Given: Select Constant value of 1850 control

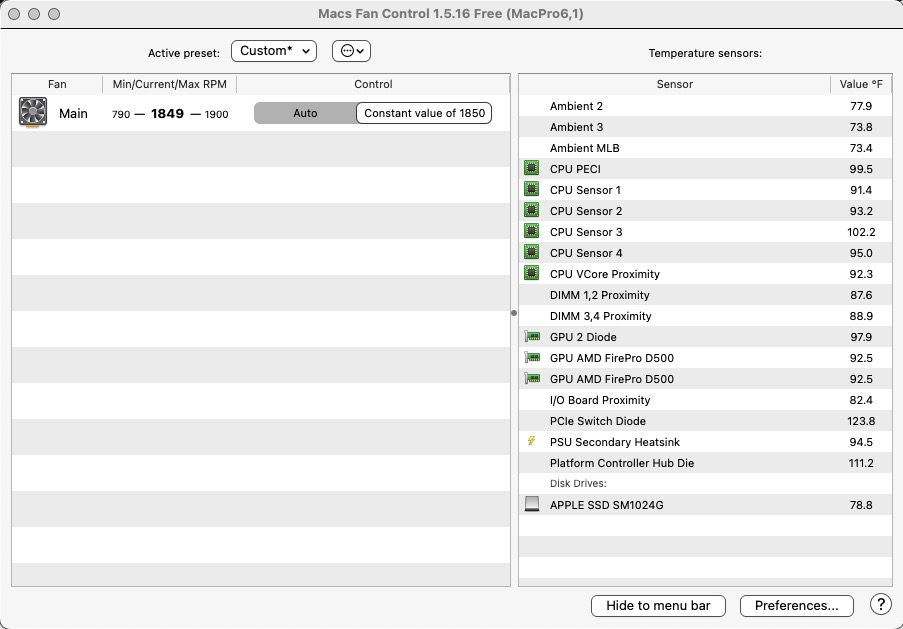Looking at the screenshot, I should (x=424, y=113).
